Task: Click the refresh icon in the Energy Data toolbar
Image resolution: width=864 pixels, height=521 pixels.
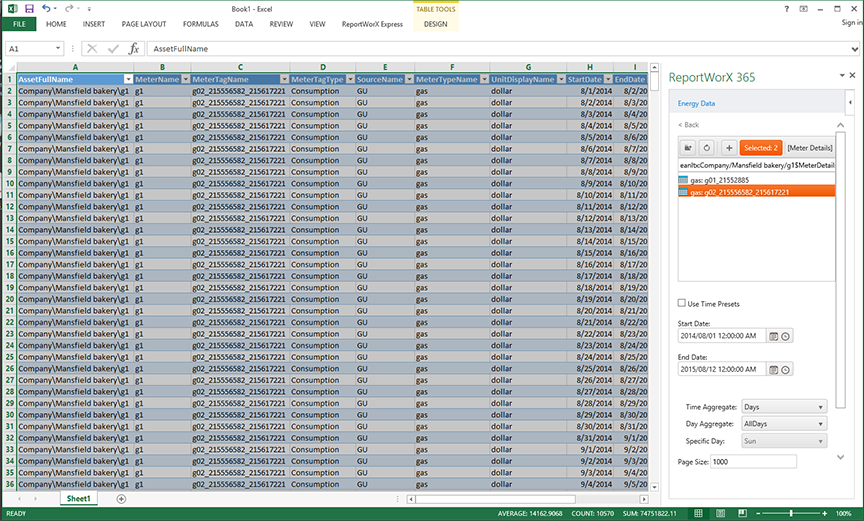Action: [x=706, y=147]
